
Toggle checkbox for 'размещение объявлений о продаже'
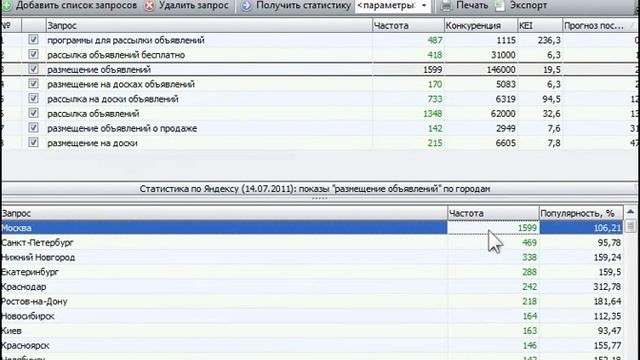tap(33, 128)
